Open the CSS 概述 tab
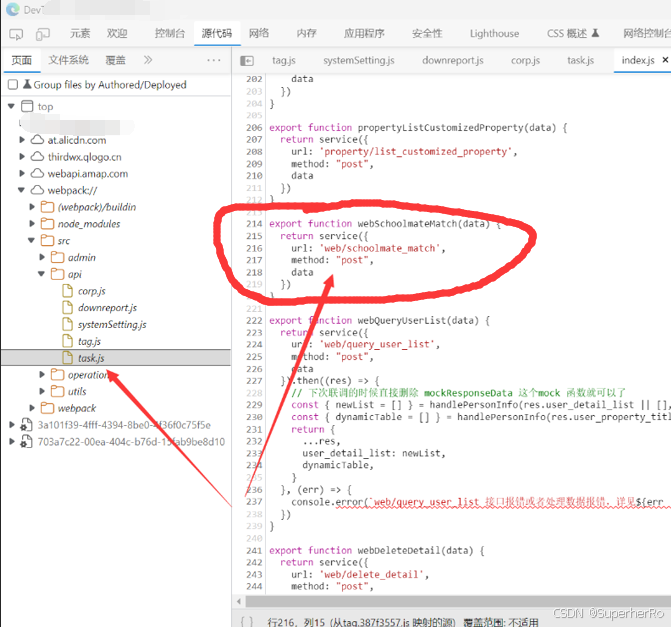Screen dimensions: 671x627 (x=573, y=33)
